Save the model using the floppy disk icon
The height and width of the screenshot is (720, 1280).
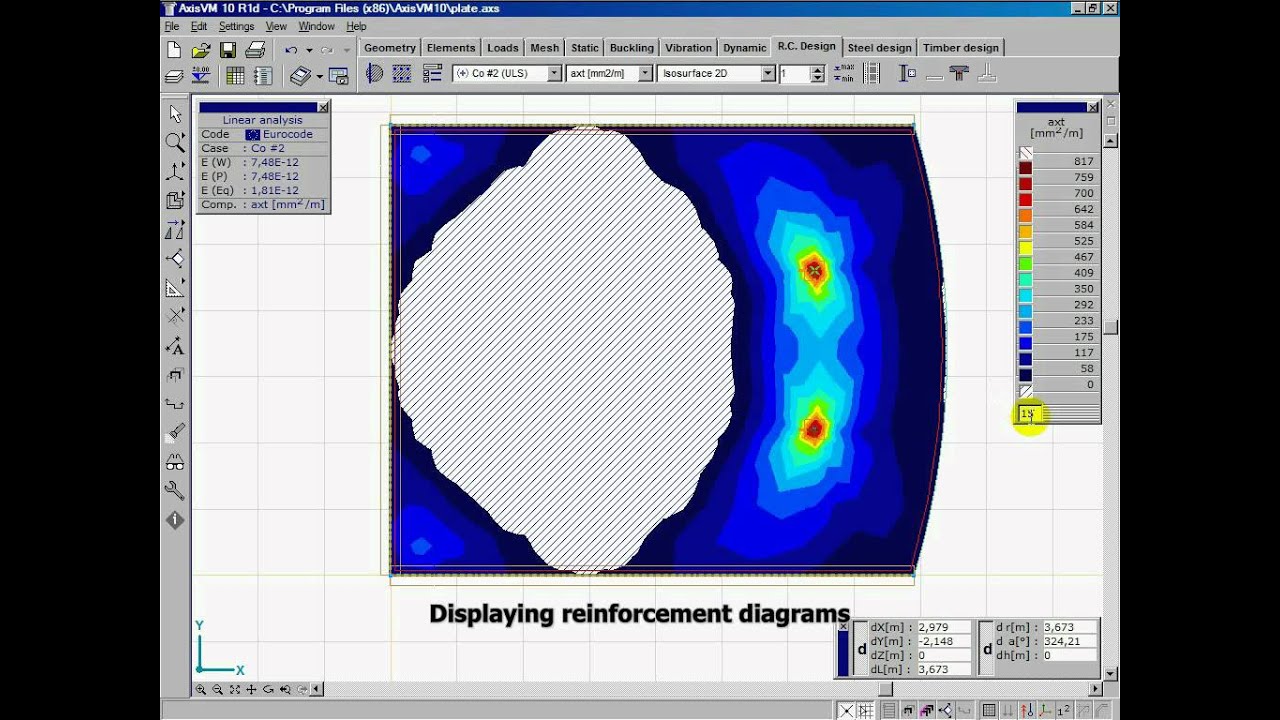pos(228,49)
